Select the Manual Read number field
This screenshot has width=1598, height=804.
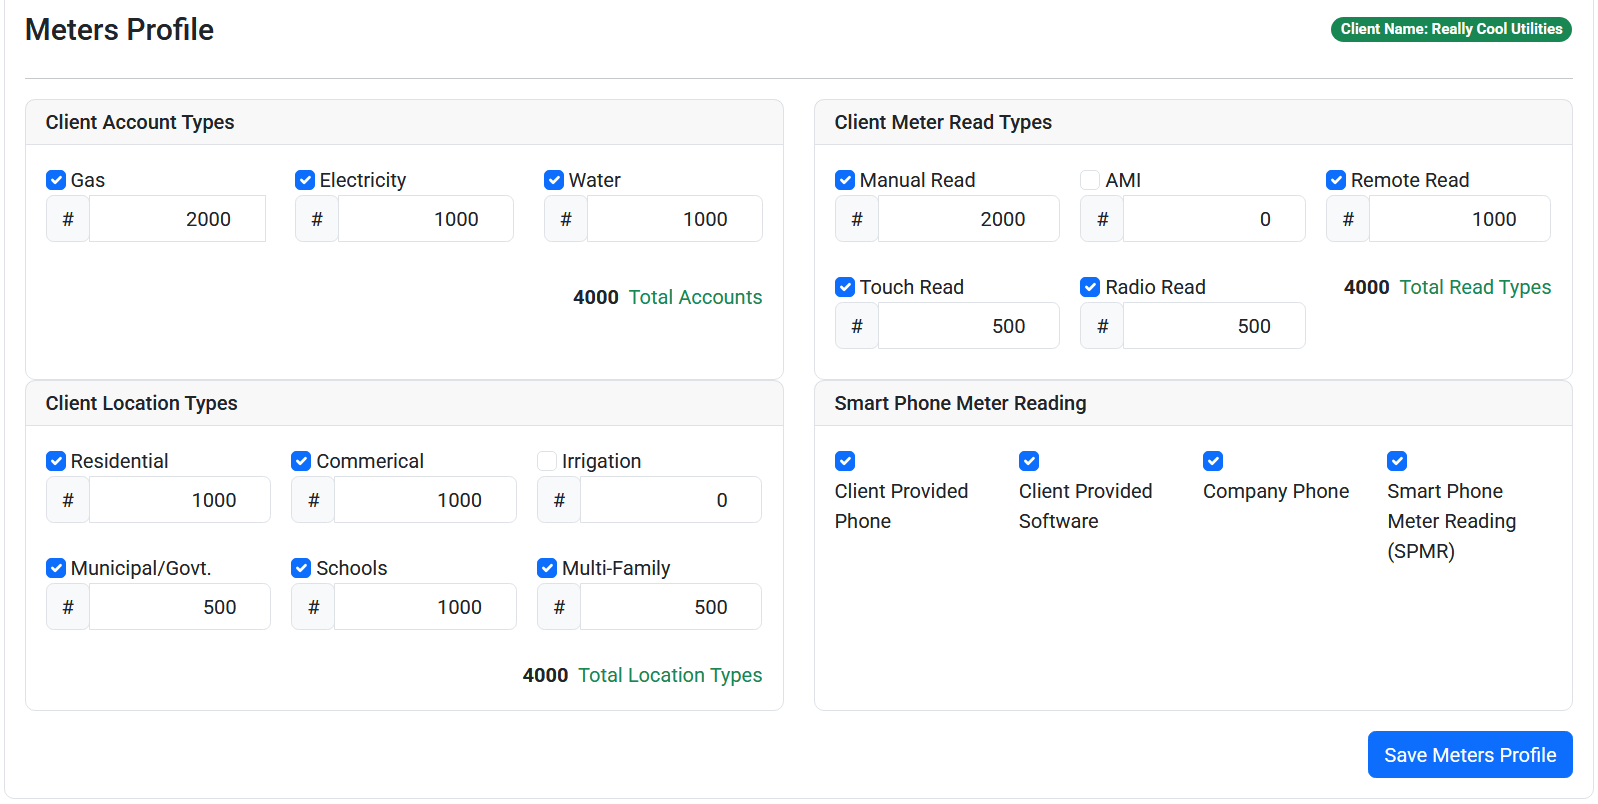tap(968, 219)
